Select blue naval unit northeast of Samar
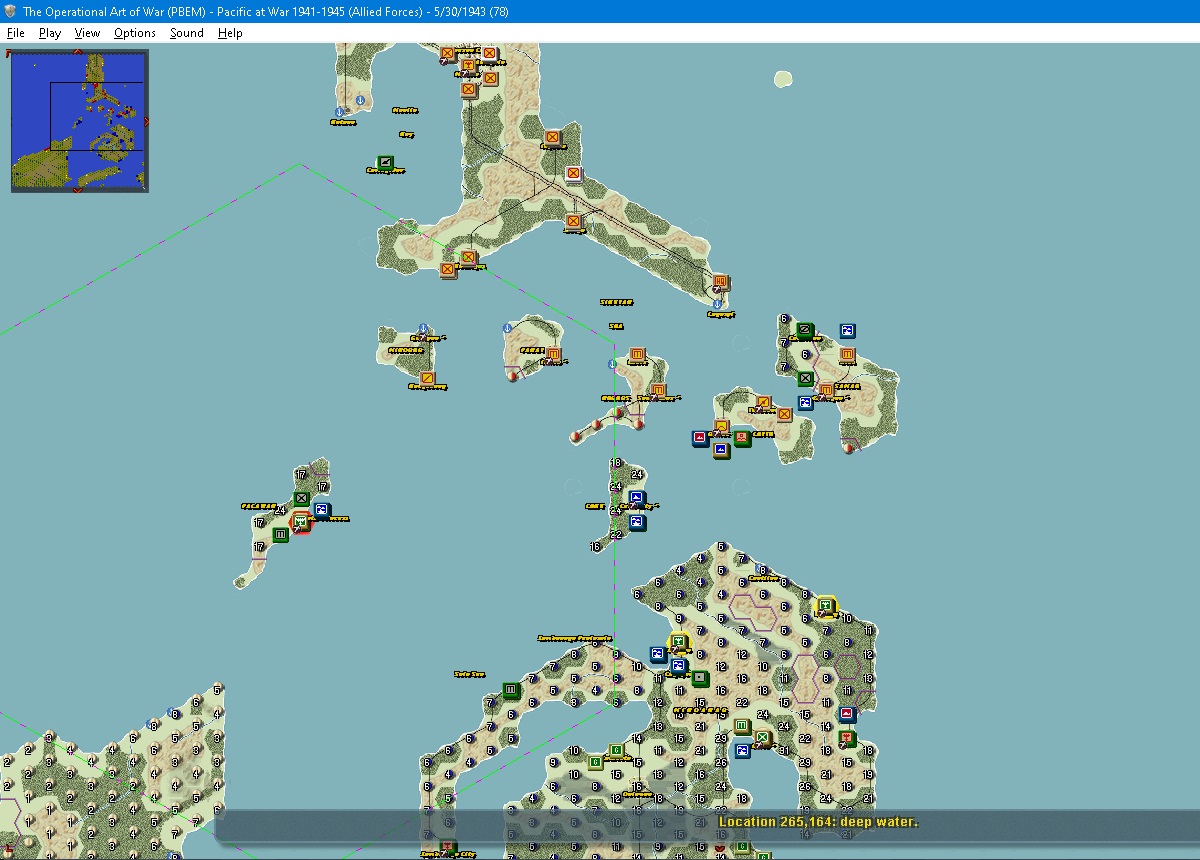 (847, 331)
